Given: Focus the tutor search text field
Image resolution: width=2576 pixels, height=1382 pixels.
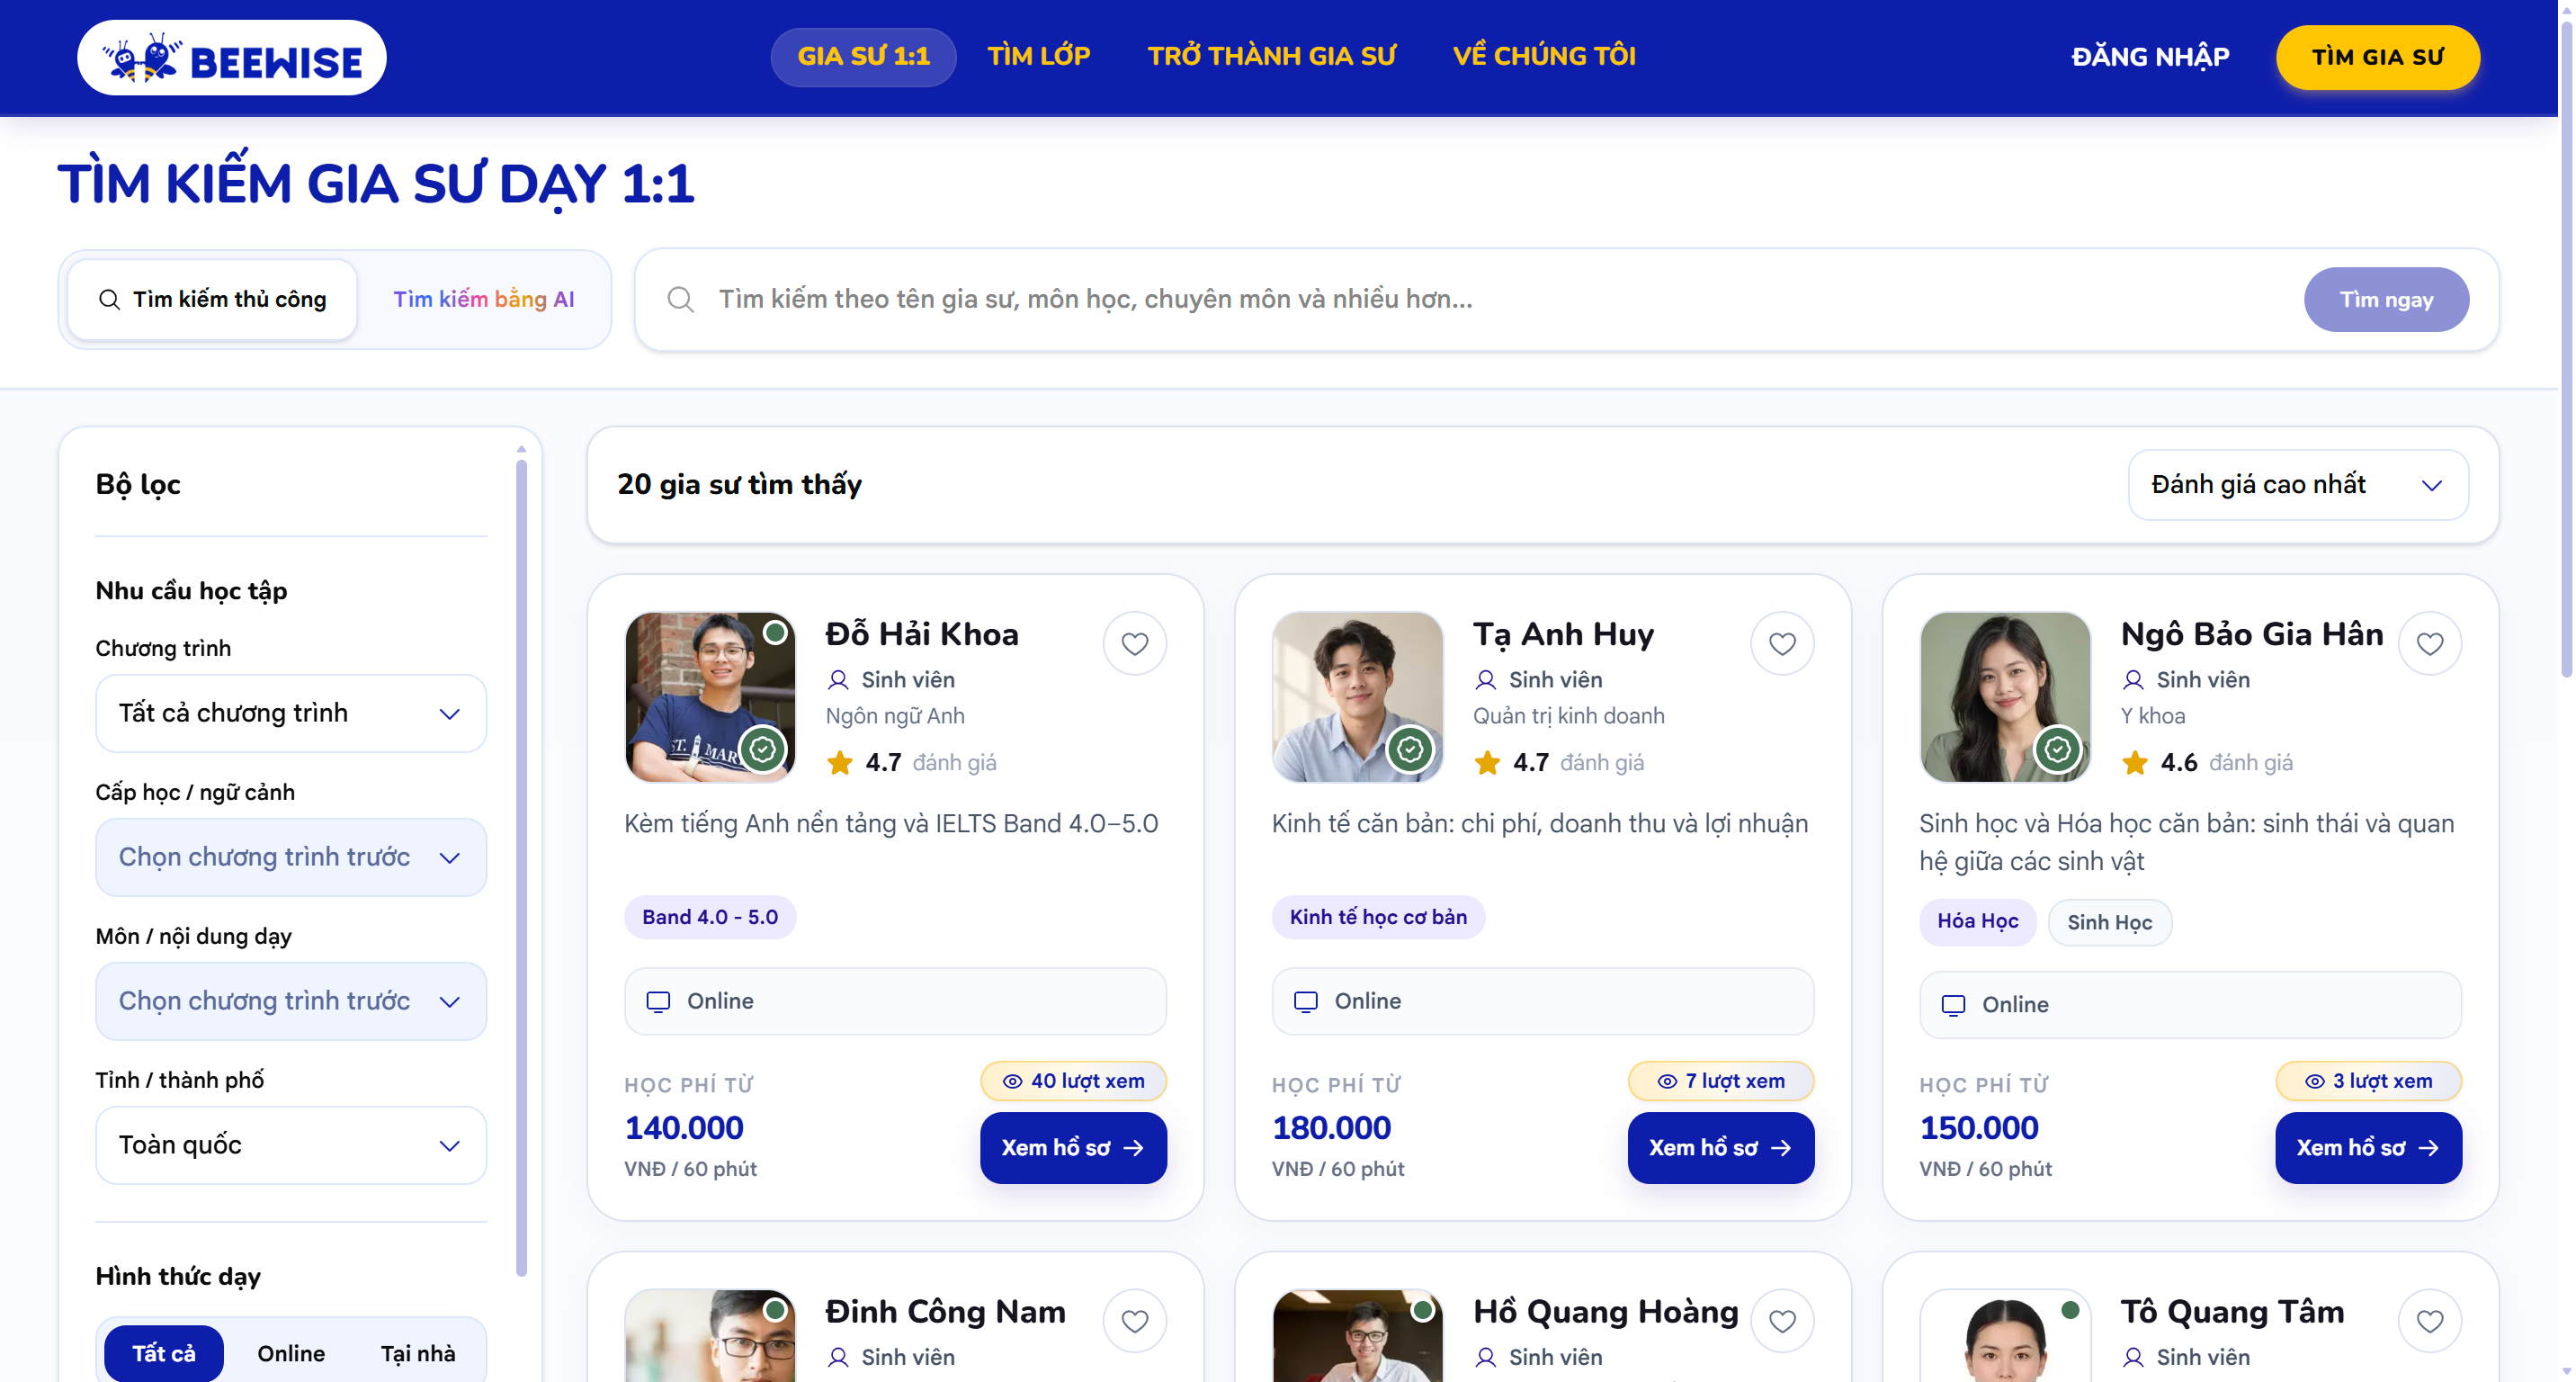Looking at the screenshot, I should (x=1500, y=299).
